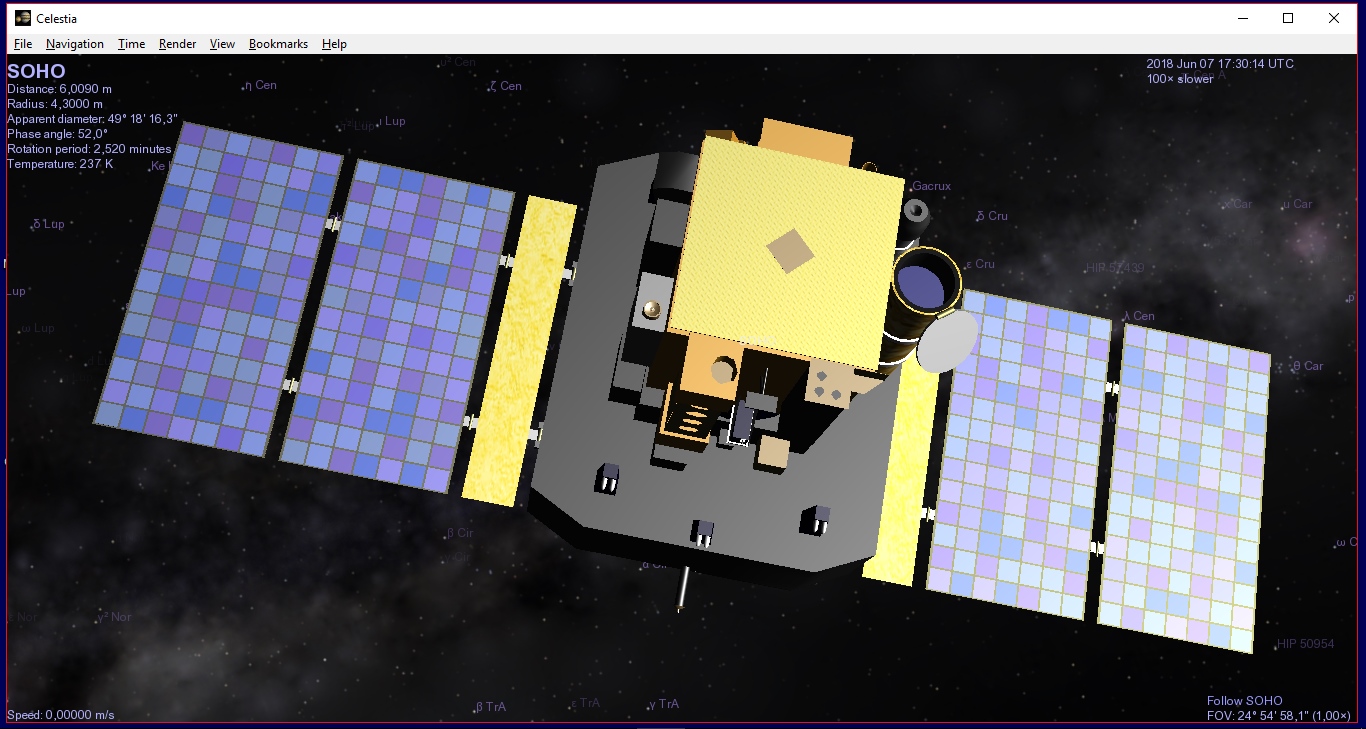Click the FOV: 24° 54' 58,1" readout

tap(1278, 716)
